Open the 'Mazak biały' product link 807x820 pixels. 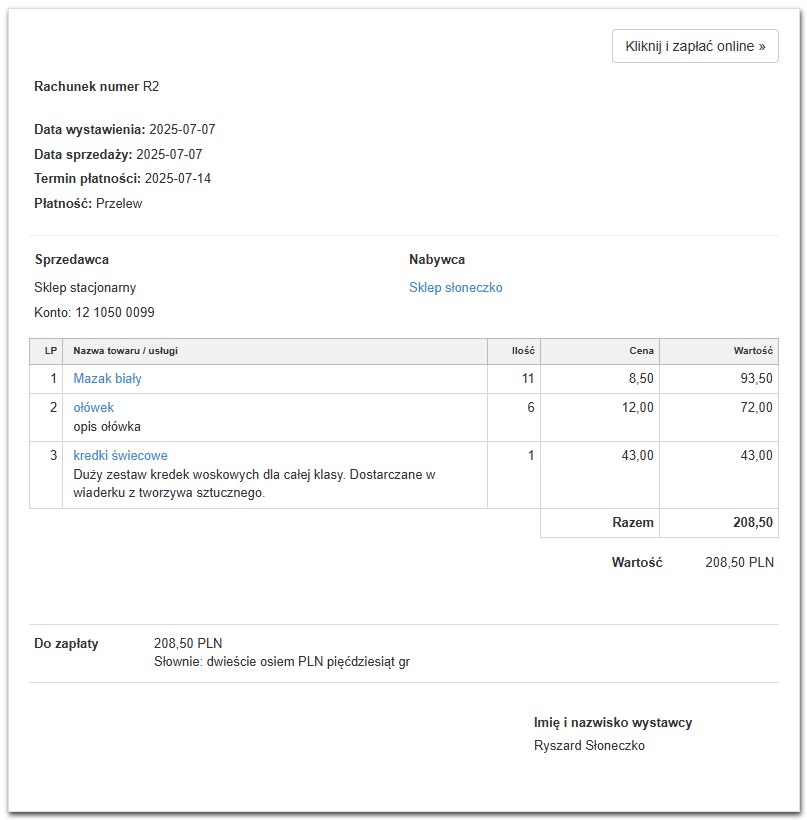pos(107,379)
